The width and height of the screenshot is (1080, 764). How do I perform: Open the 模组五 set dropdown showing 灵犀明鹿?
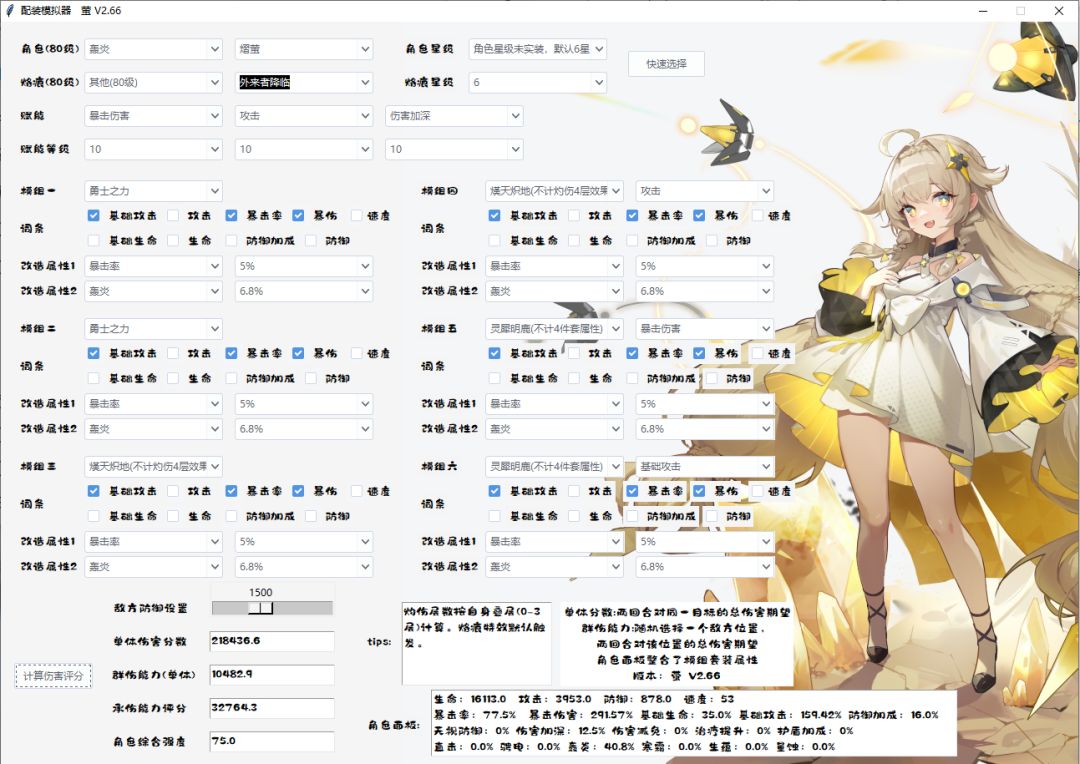click(x=554, y=329)
